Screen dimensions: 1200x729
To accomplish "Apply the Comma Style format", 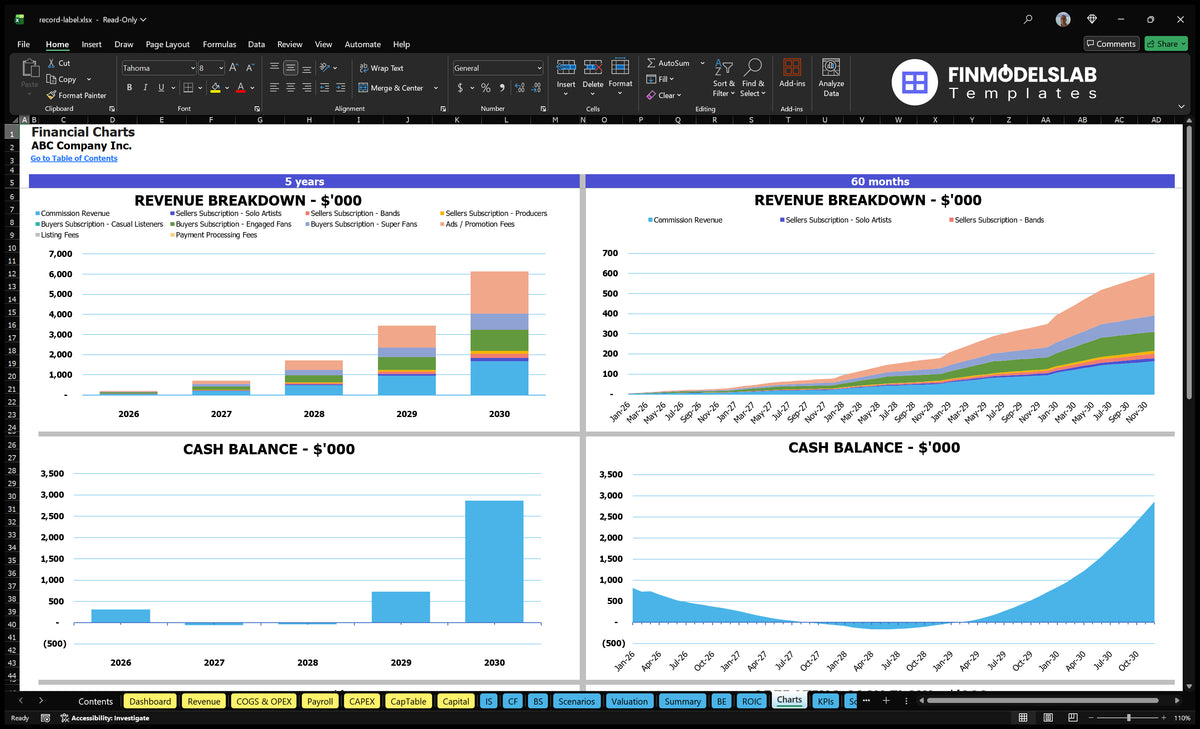I will (502, 88).
